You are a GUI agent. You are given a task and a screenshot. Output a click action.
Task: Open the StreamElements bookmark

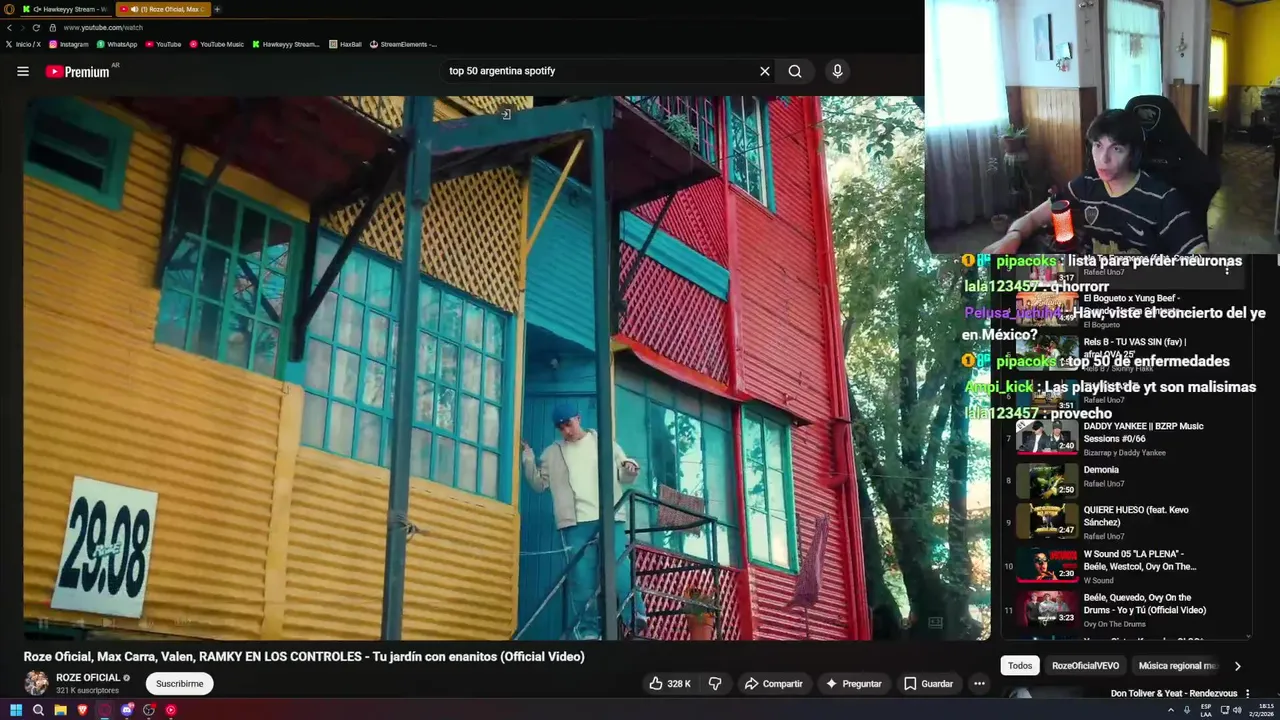[403, 44]
